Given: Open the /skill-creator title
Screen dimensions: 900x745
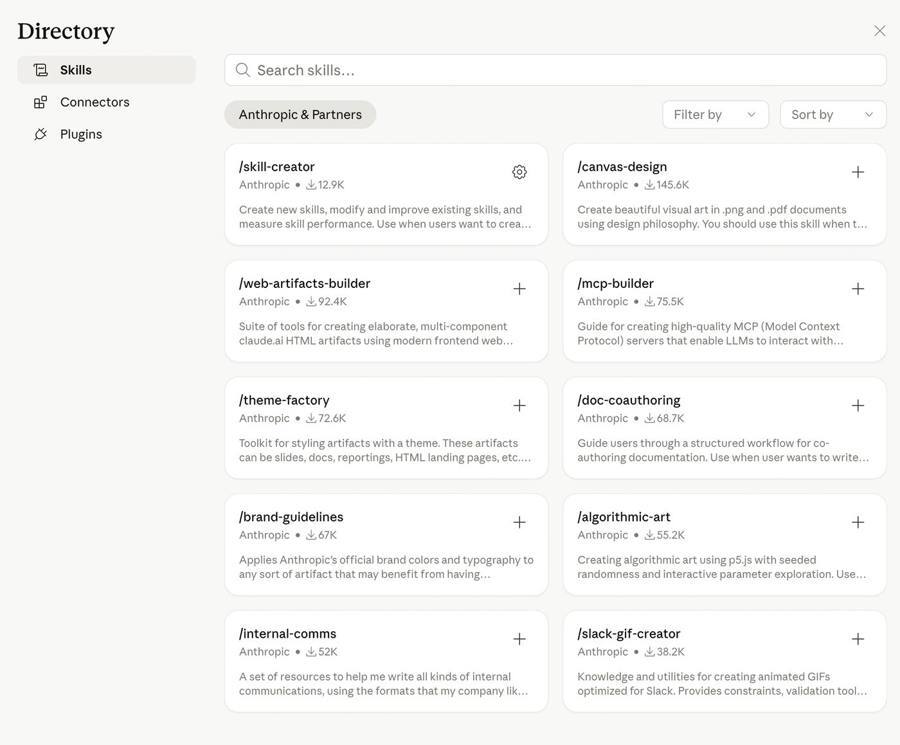Looking at the screenshot, I should coord(277,167).
